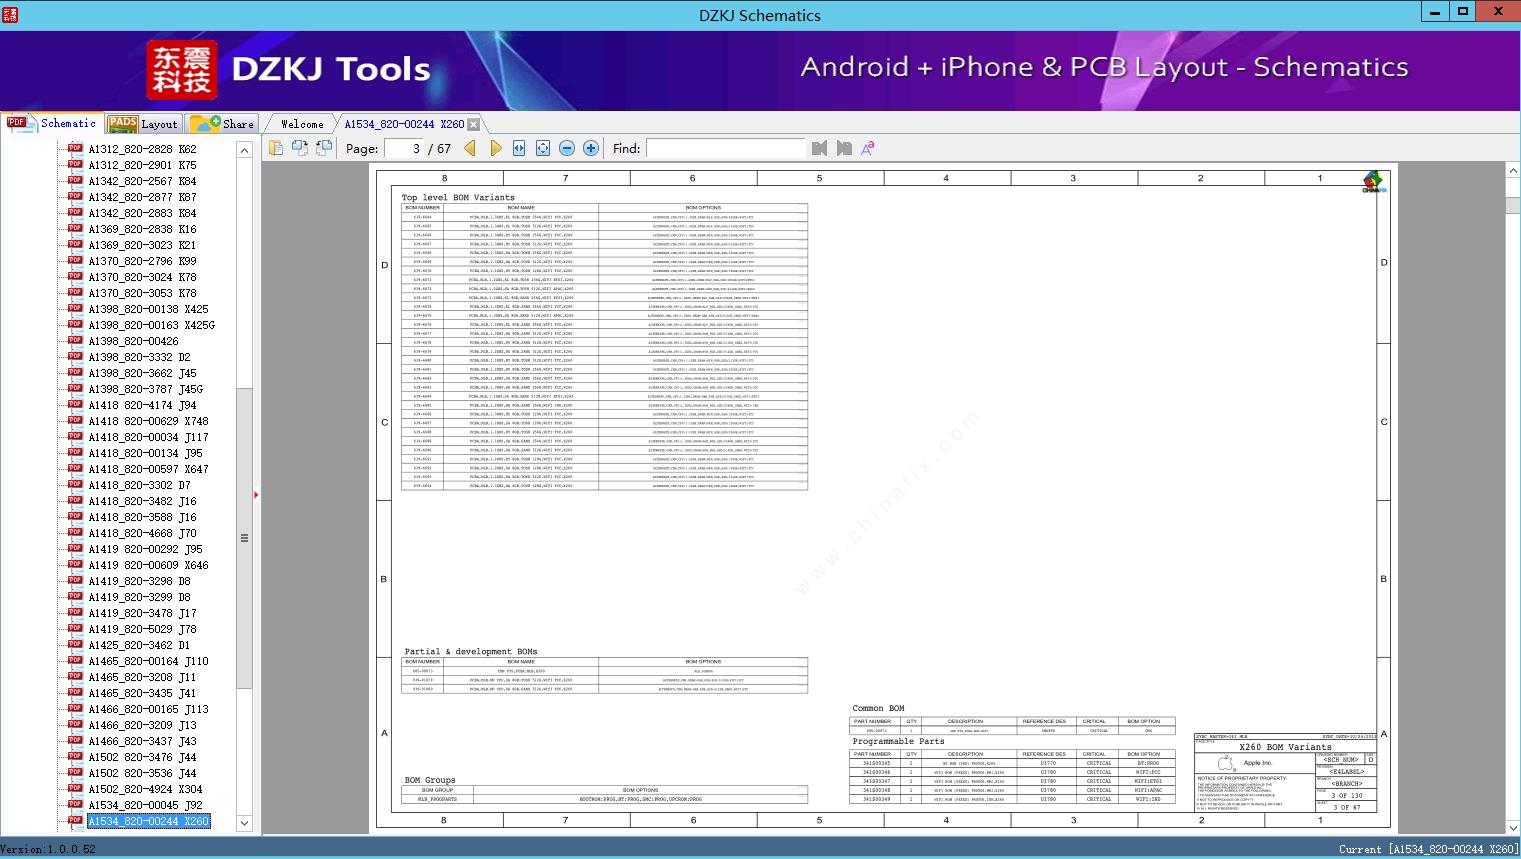Open A1419 820-00292 J95 schematic
Viewport: 1521px width, 859px height.
coord(145,549)
